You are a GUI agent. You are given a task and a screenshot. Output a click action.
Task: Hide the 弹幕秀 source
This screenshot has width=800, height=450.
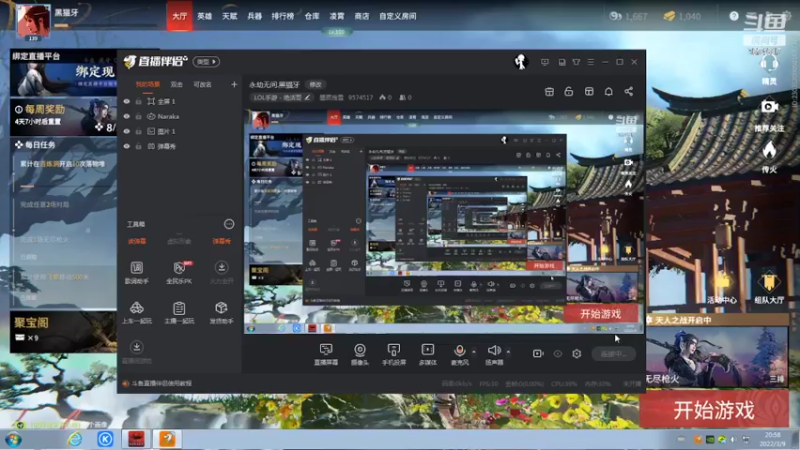point(127,146)
